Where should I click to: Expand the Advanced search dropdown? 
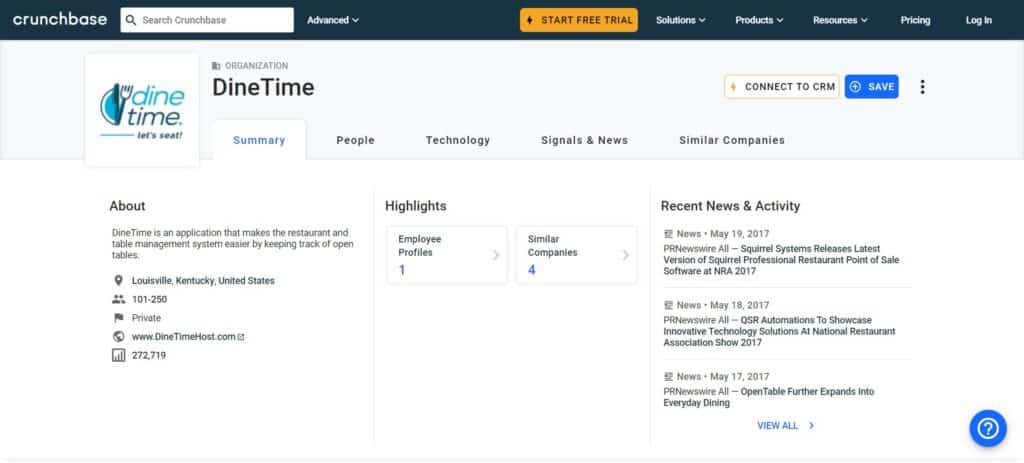(333, 20)
